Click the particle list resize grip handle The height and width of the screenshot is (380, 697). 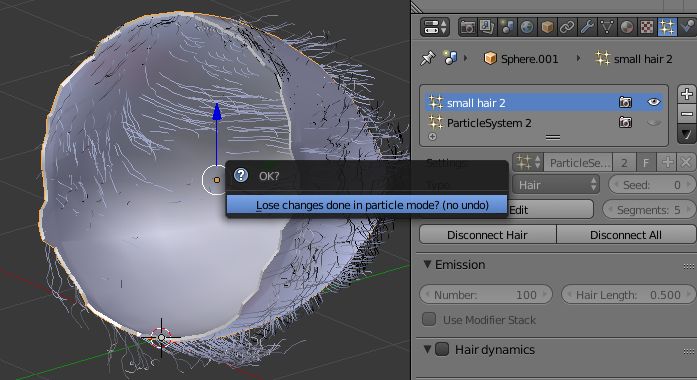point(553,137)
